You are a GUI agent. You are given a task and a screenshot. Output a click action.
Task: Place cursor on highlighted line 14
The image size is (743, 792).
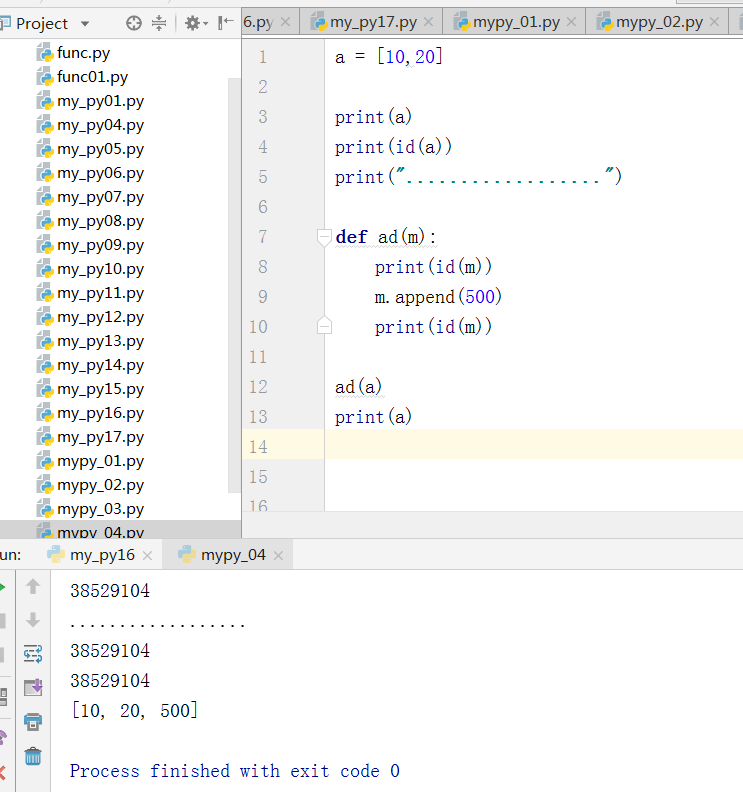pos(533,444)
